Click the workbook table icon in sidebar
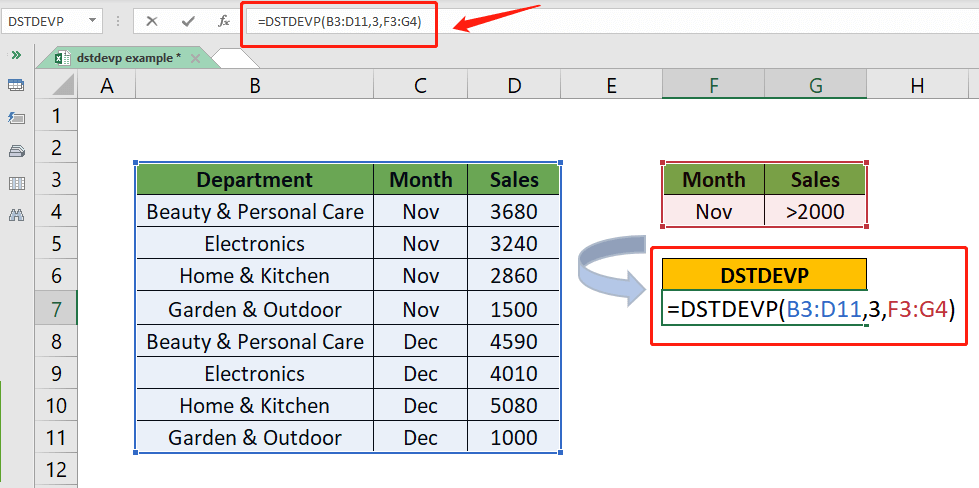 click(16, 86)
